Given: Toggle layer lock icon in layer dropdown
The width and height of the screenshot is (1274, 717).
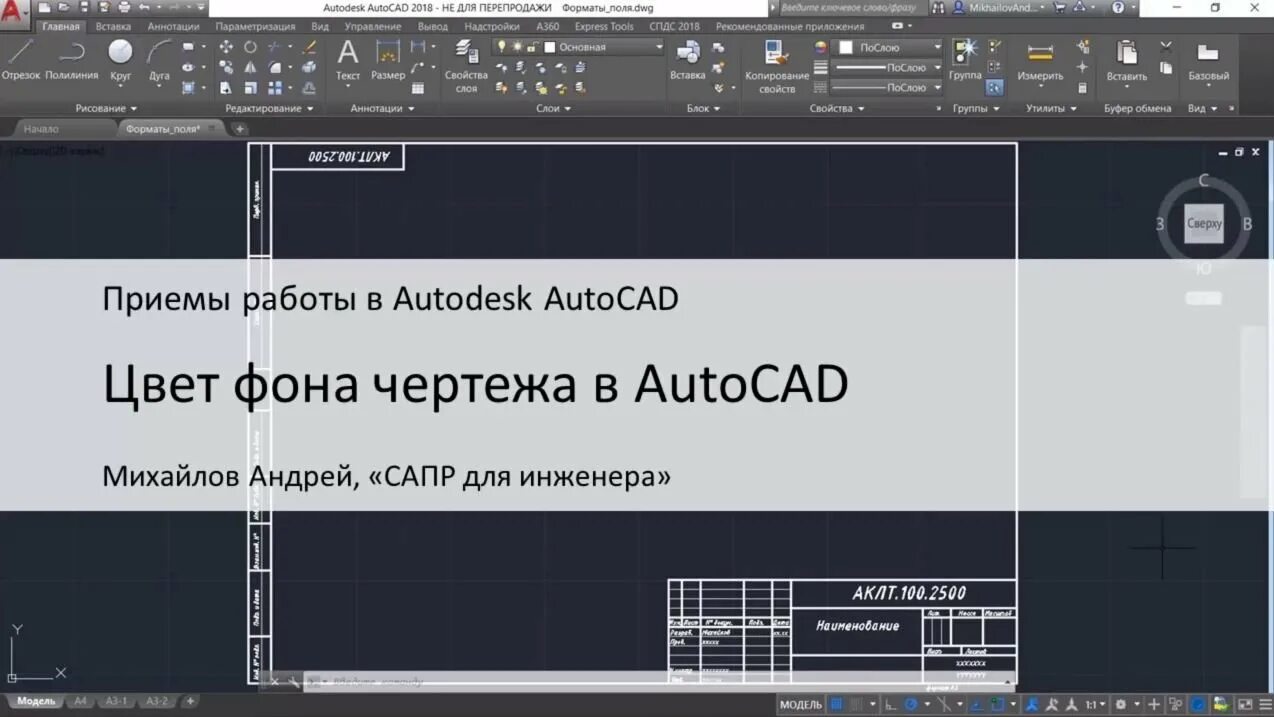Looking at the screenshot, I should pyautogui.click(x=532, y=47).
